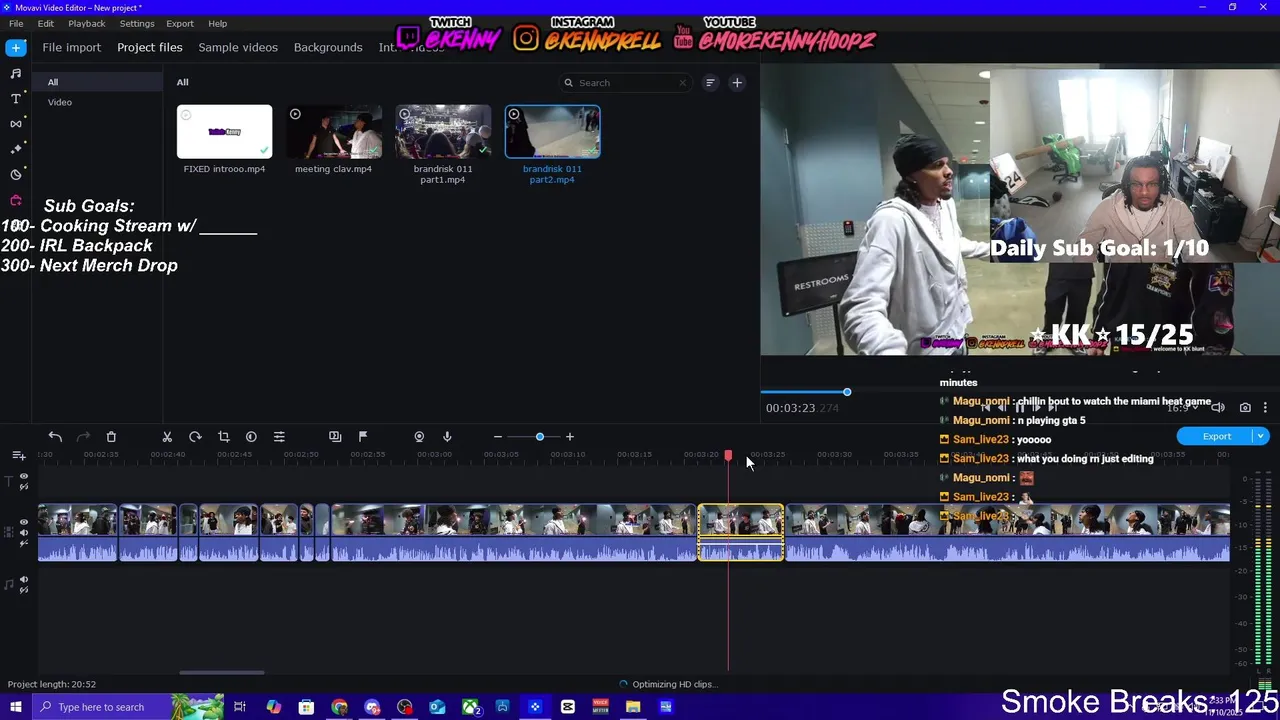Open the File menu
Viewport: 1280px width, 720px height.
(x=16, y=23)
